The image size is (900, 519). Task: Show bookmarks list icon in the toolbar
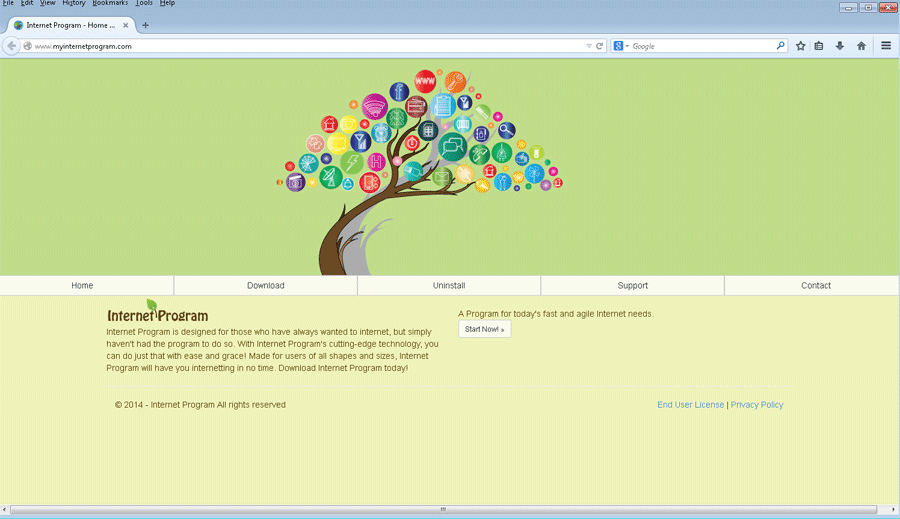(x=819, y=46)
